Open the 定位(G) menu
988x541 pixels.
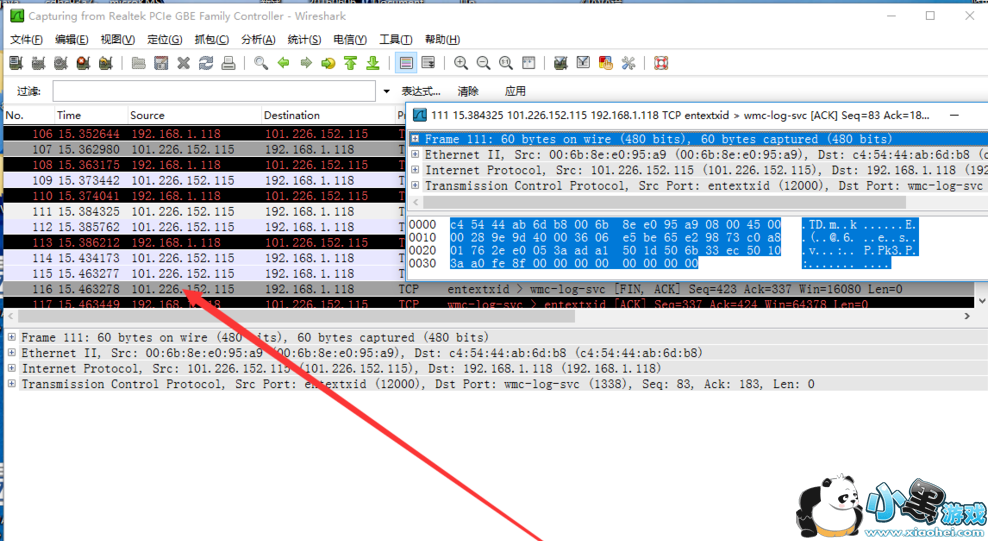(x=164, y=40)
